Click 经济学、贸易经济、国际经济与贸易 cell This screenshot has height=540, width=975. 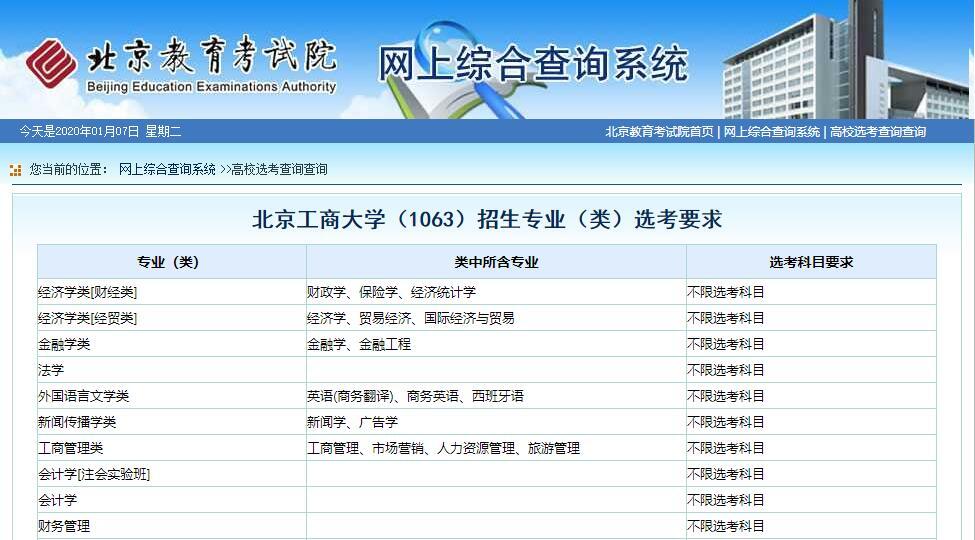coord(496,318)
